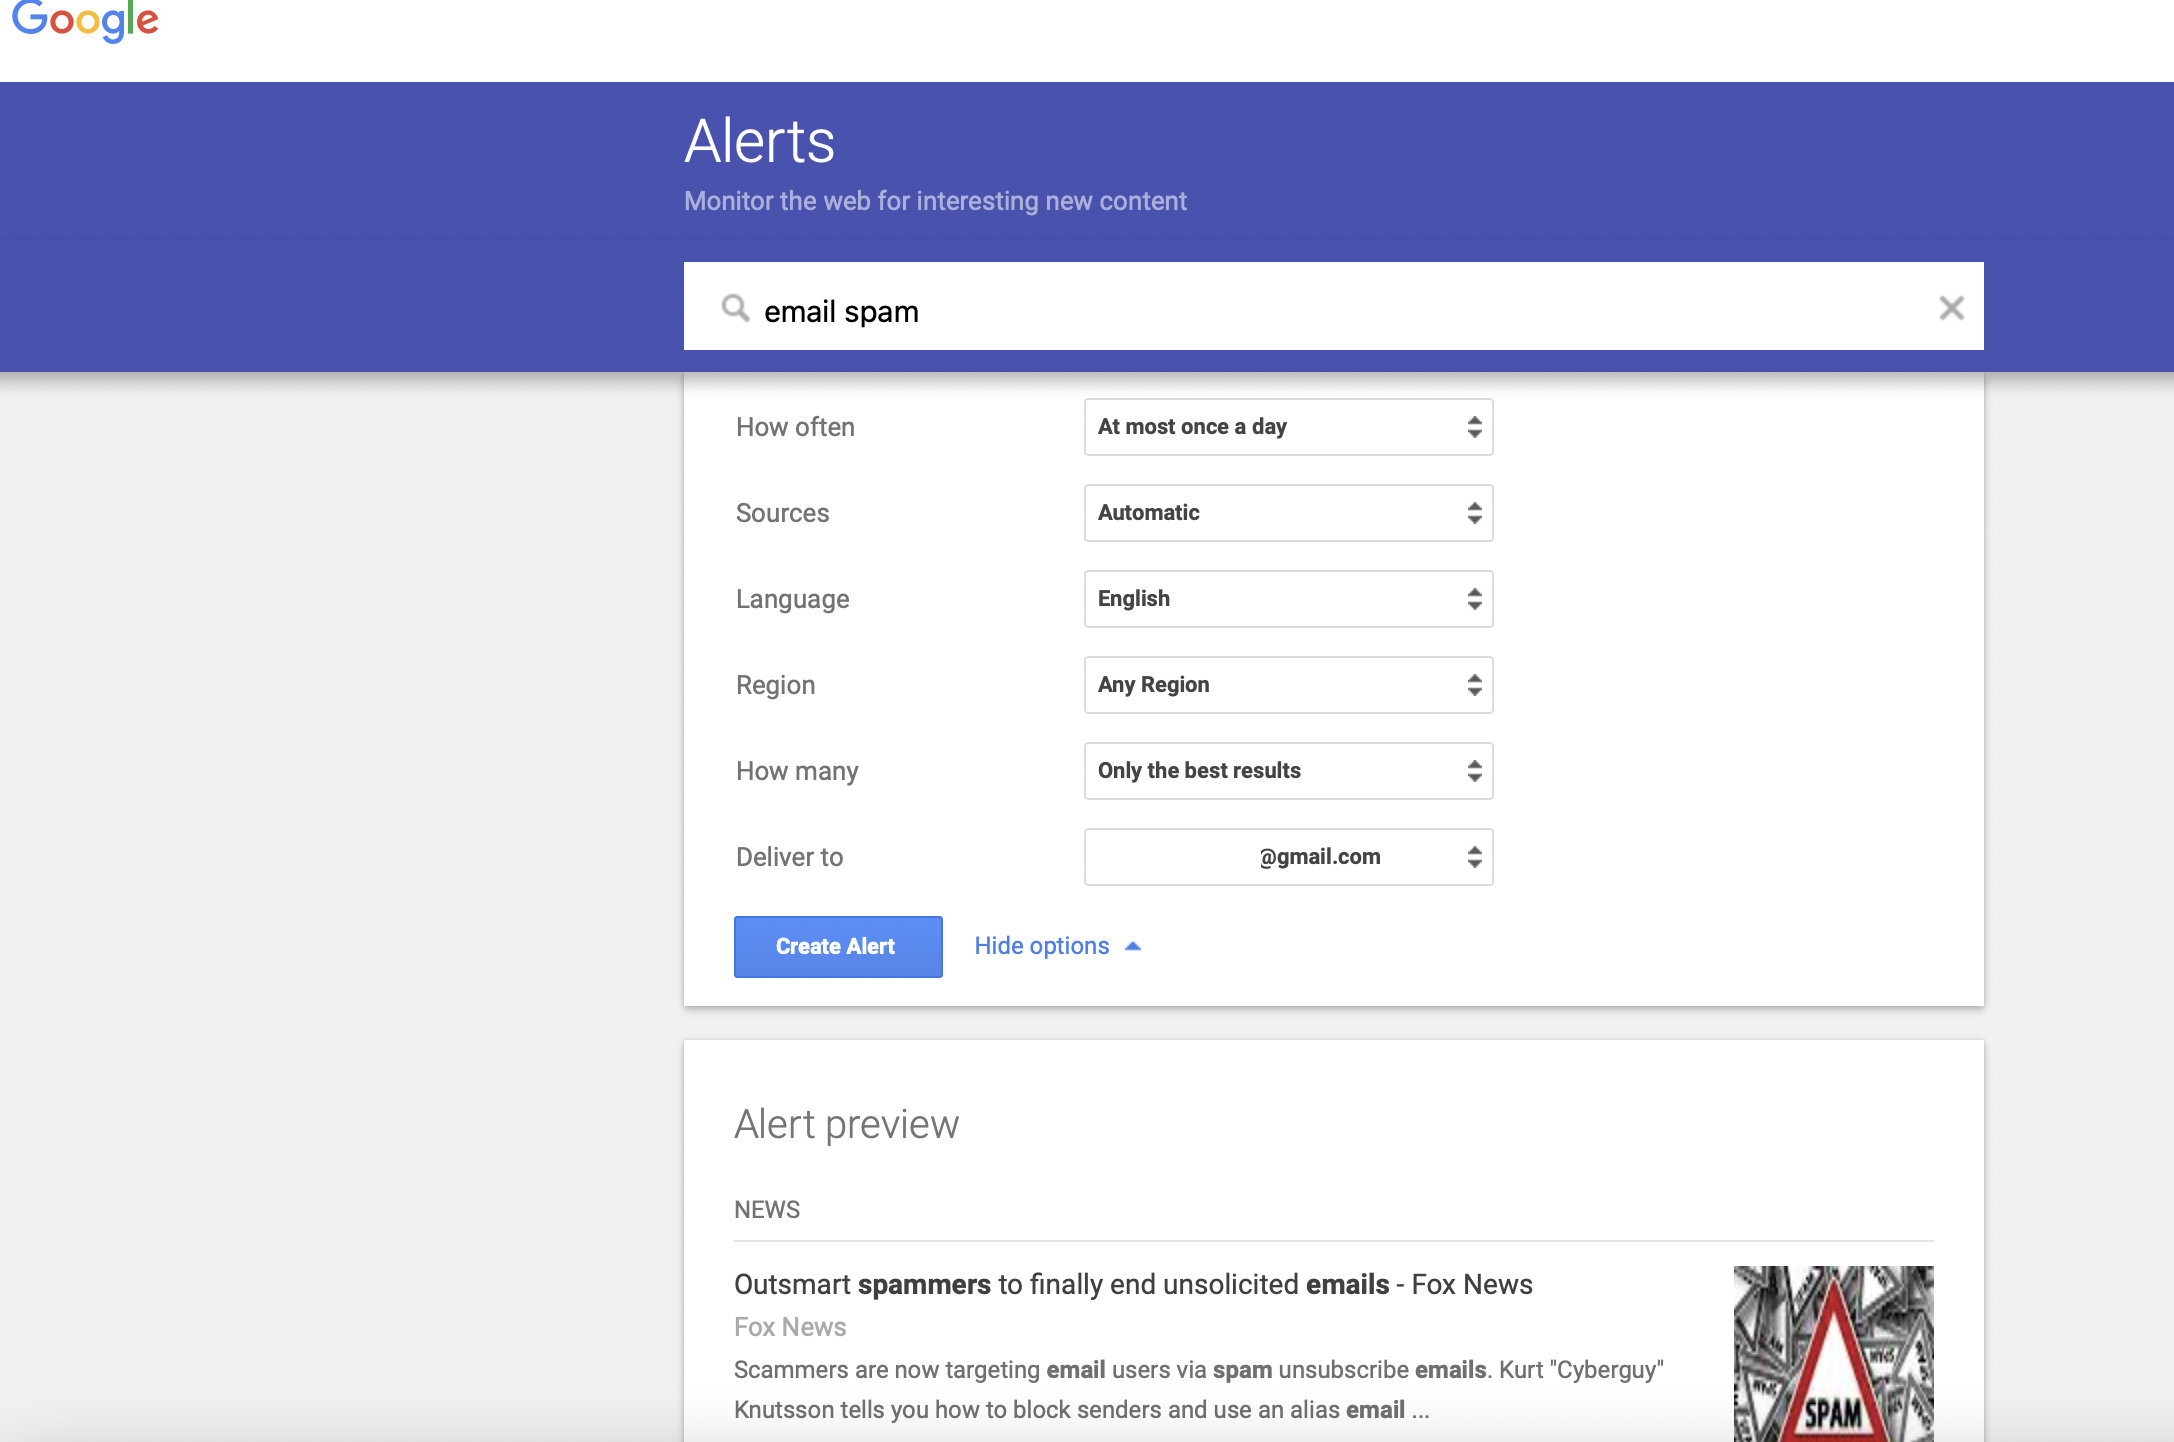Click the SPAM article thumbnail image

(x=1833, y=1353)
